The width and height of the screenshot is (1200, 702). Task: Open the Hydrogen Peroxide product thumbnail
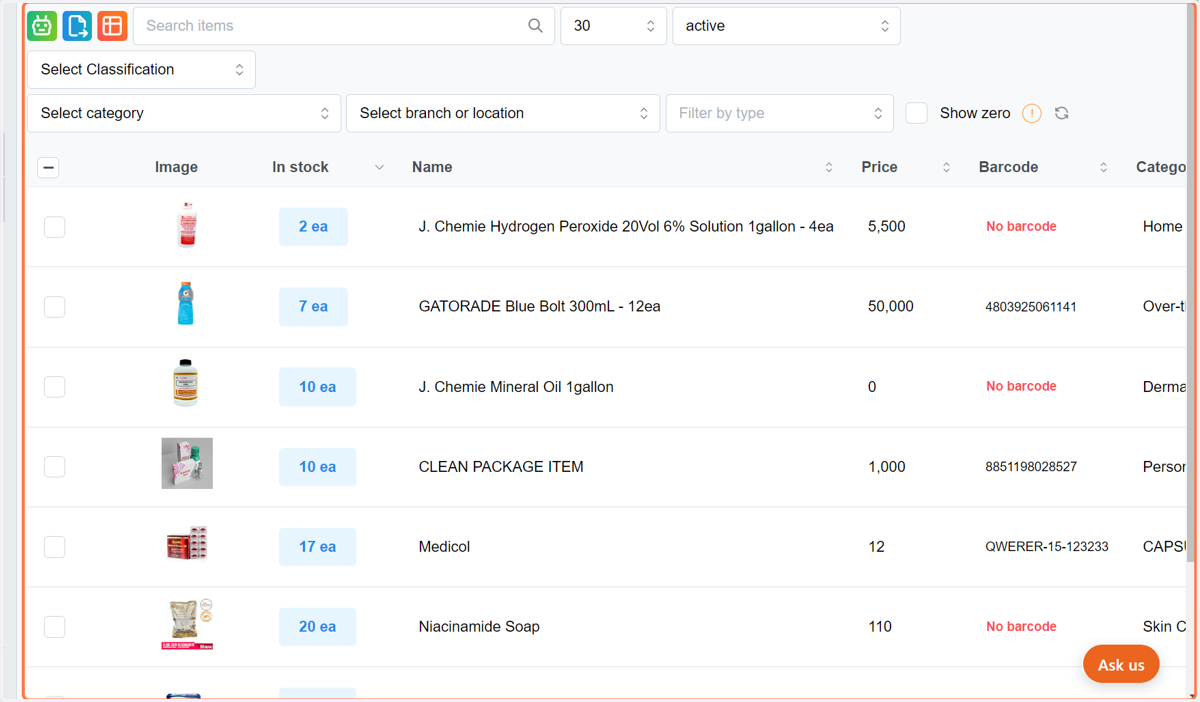point(186,225)
